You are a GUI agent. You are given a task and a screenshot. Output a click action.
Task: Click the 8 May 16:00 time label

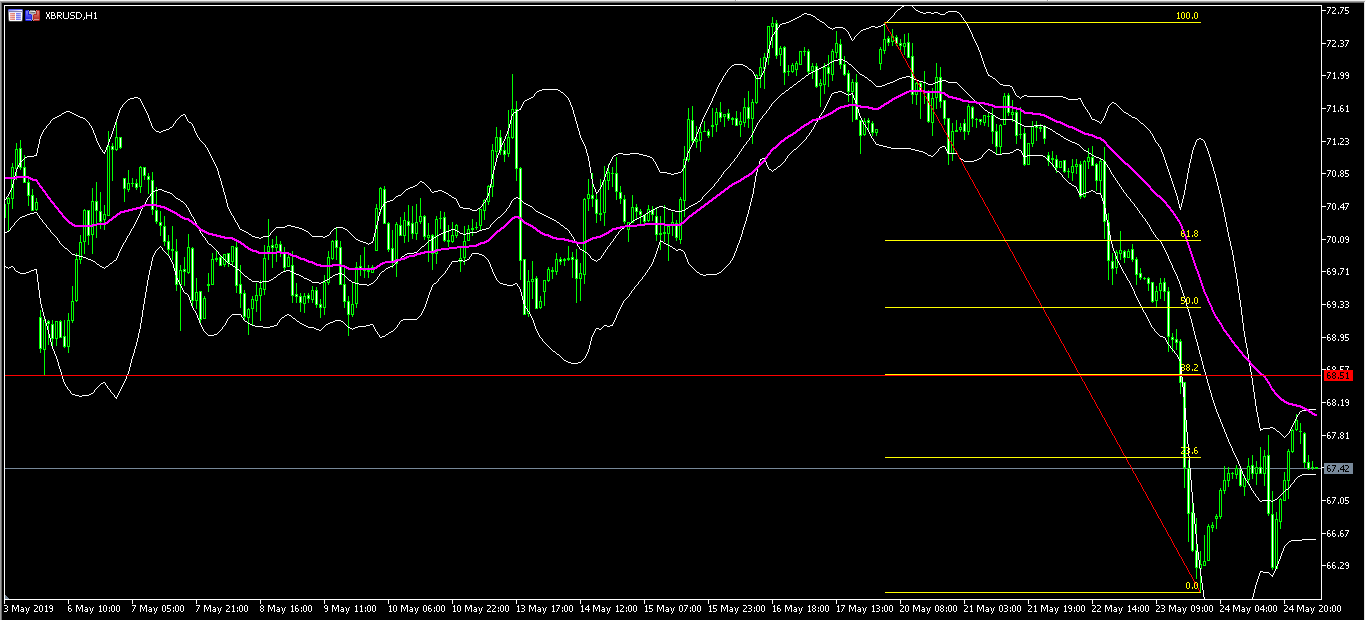(x=285, y=608)
